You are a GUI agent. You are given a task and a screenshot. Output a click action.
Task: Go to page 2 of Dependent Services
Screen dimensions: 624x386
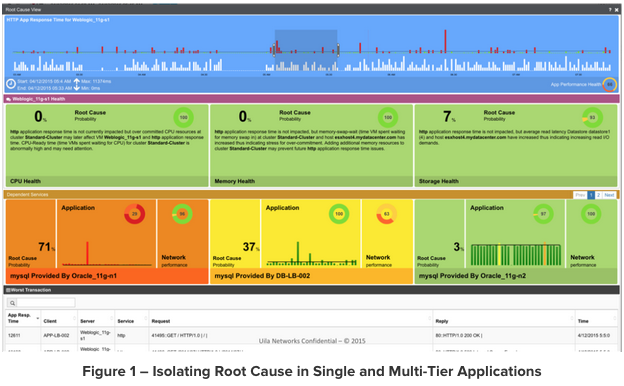598,195
